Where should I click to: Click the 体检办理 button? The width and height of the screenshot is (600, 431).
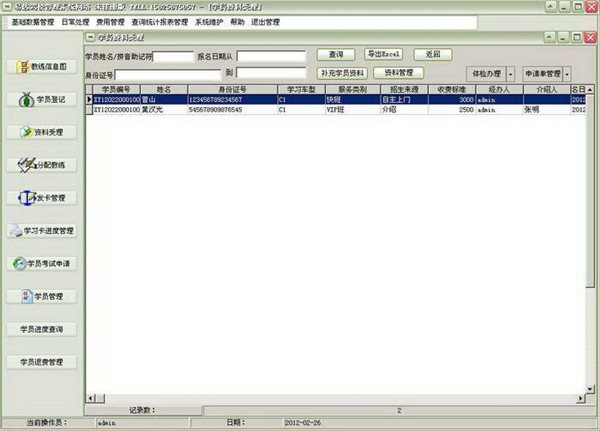click(486, 73)
